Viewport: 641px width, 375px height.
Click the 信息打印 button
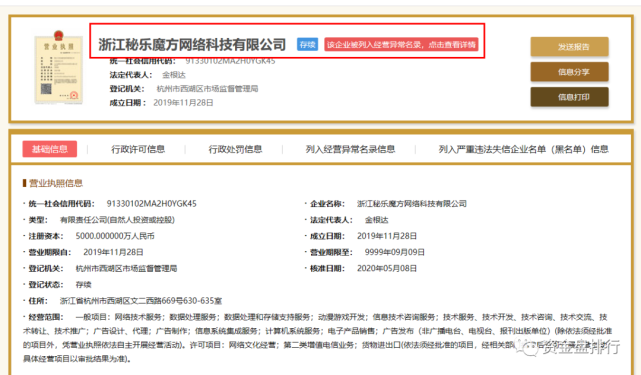pyautogui.click(x=569, y=97)
